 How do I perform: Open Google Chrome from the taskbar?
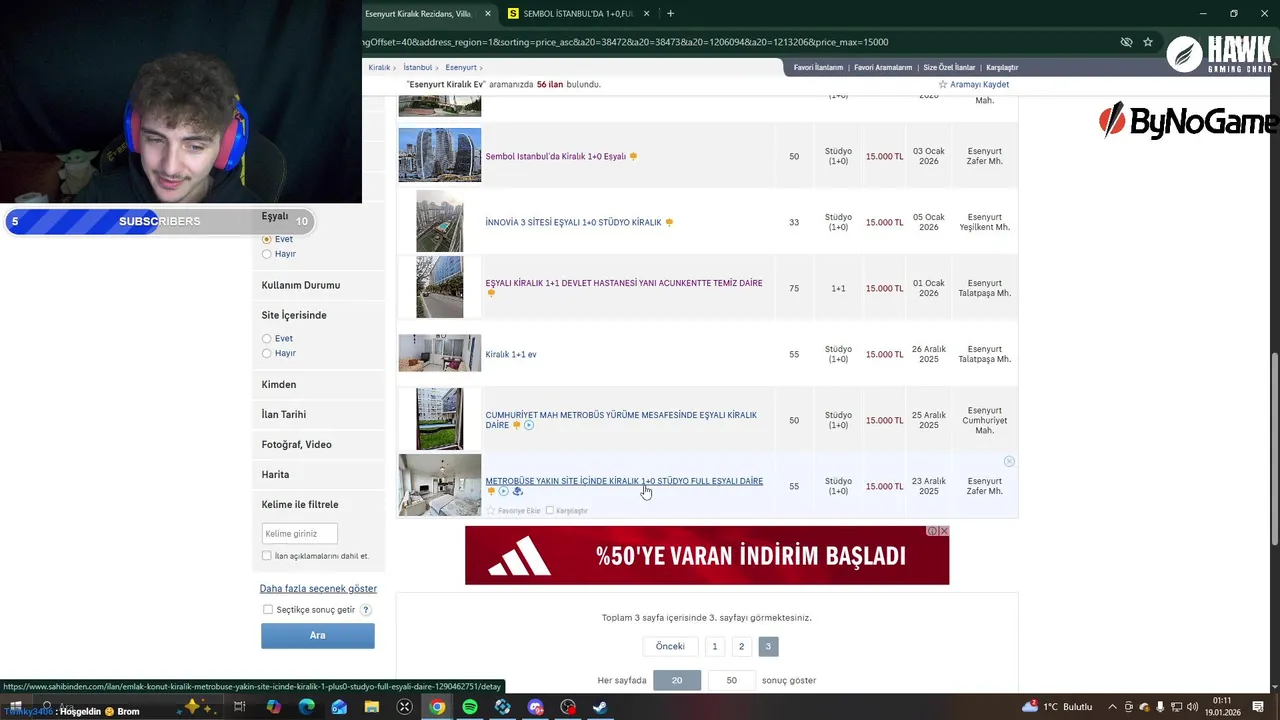tap(437, 707)
